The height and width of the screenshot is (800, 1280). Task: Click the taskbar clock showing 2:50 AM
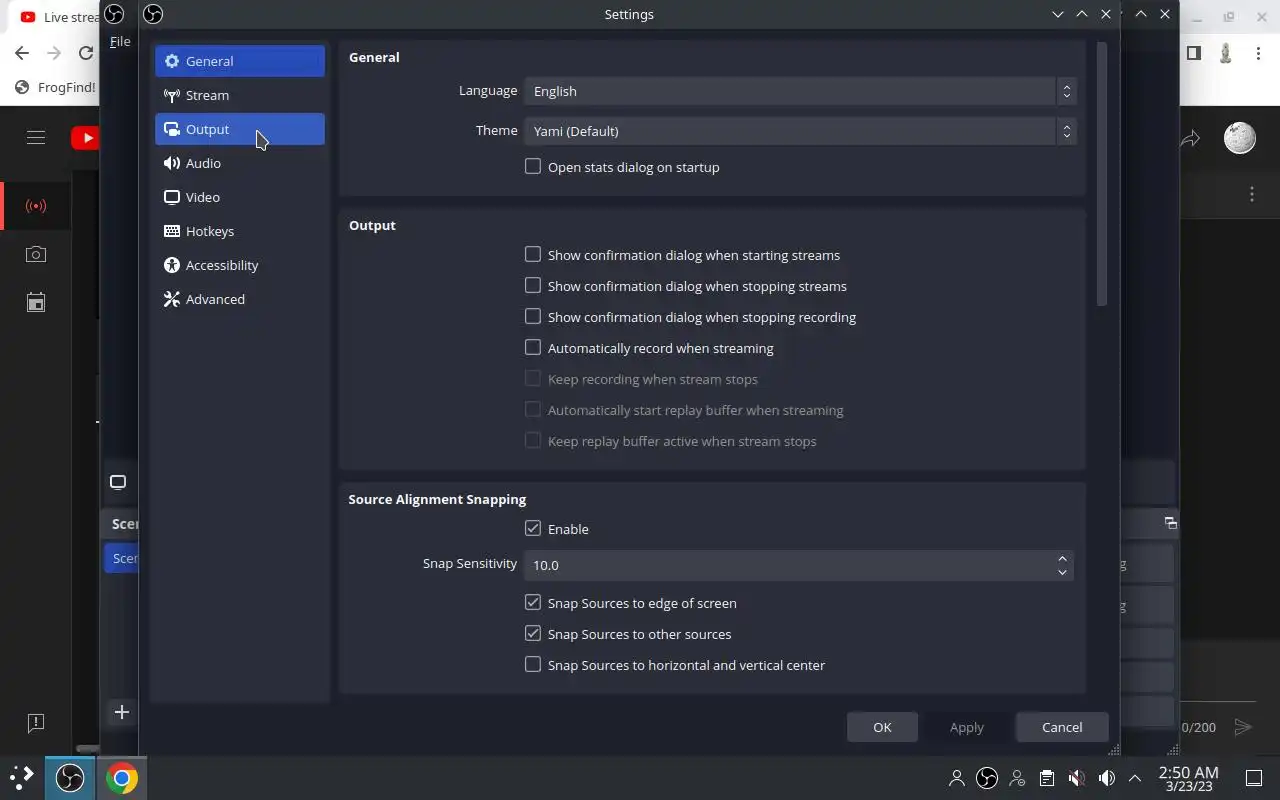tap(1188, 778)
